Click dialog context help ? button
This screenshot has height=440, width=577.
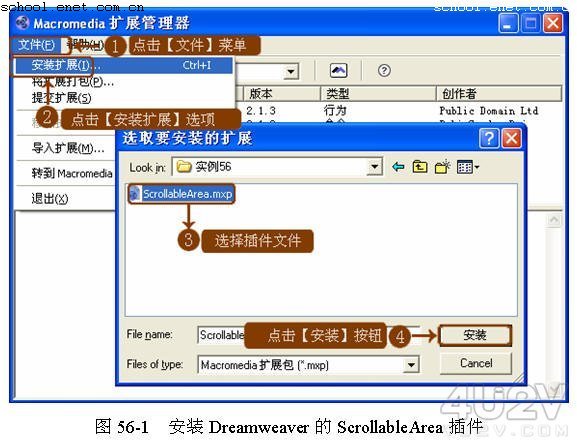pyautogui.click(x=489, y=139)
